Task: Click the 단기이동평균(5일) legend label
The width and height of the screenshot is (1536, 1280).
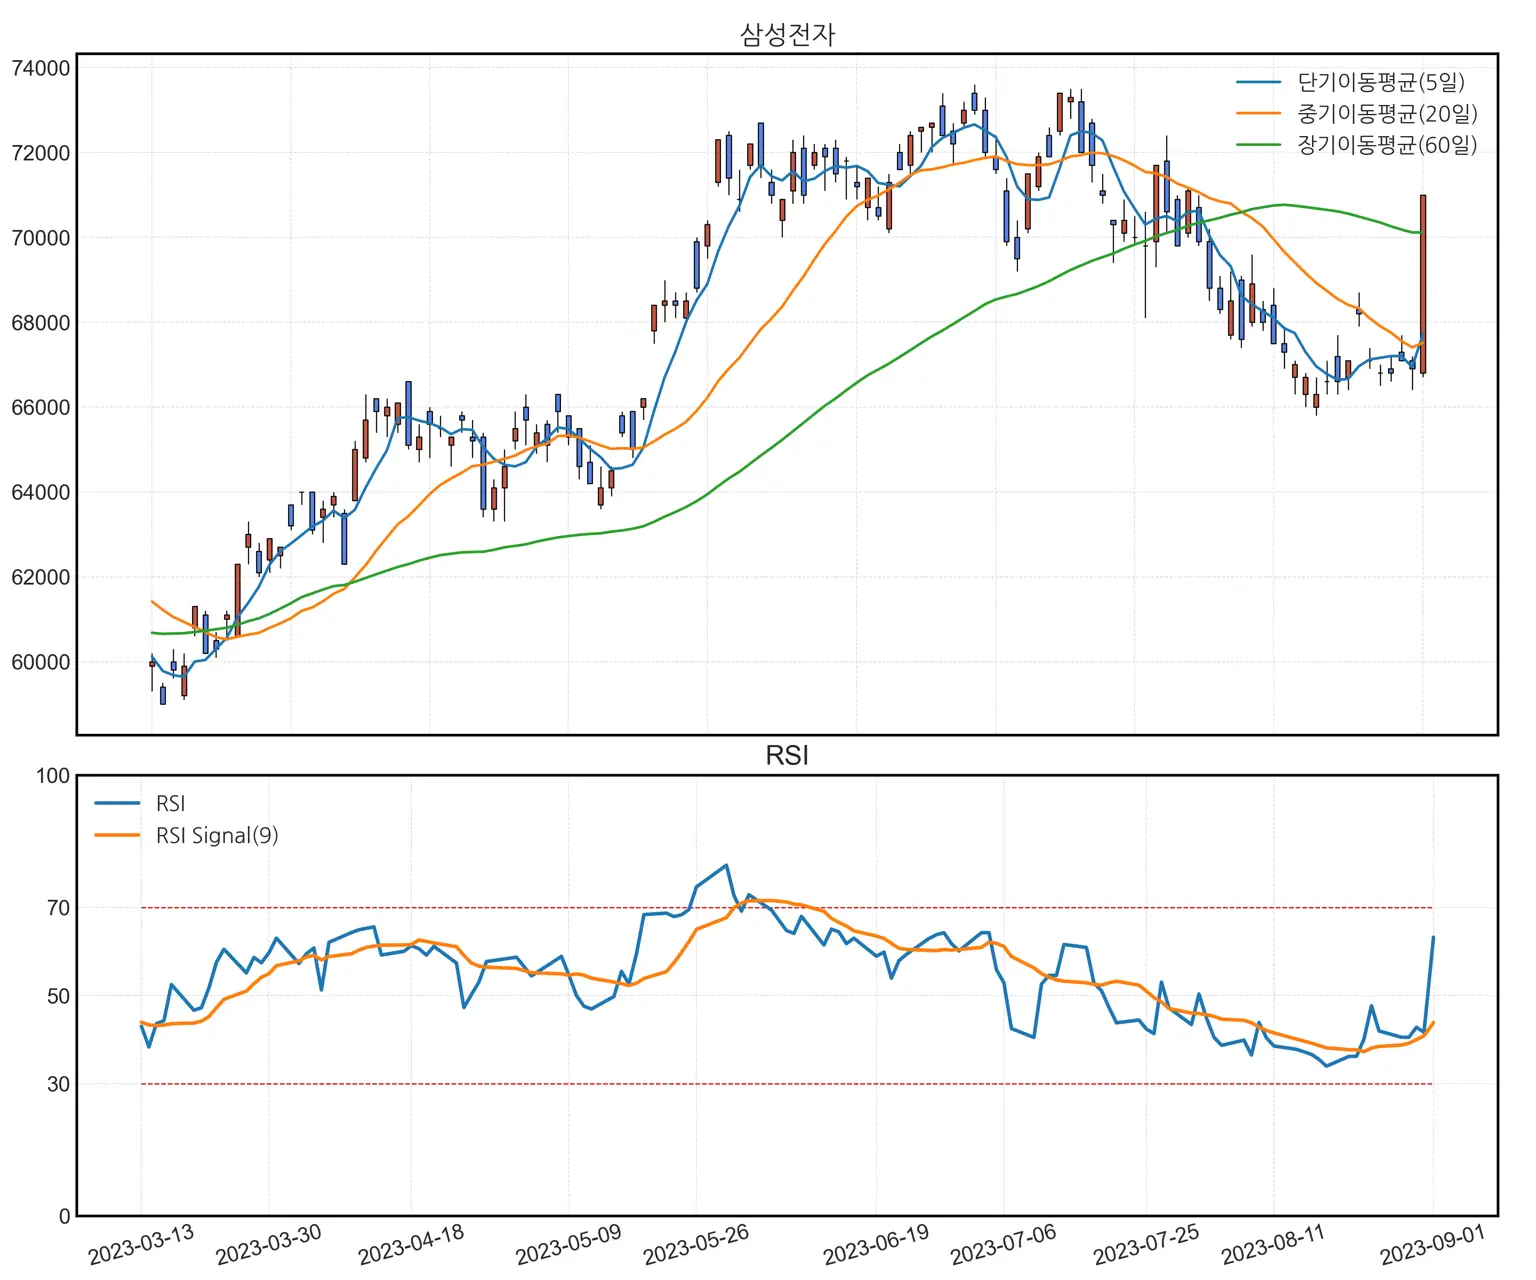Action: coord(1380,82)
